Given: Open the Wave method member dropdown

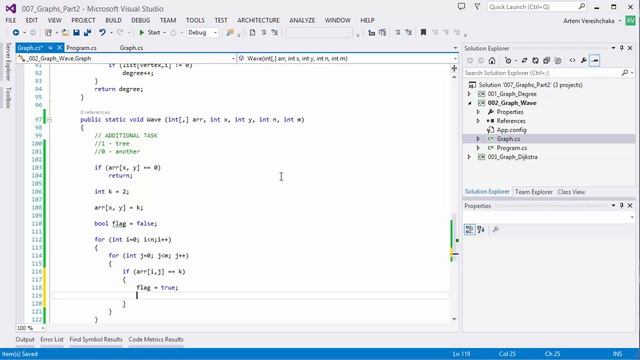Looking at the screenshot, I should click(x=347, y=58).
